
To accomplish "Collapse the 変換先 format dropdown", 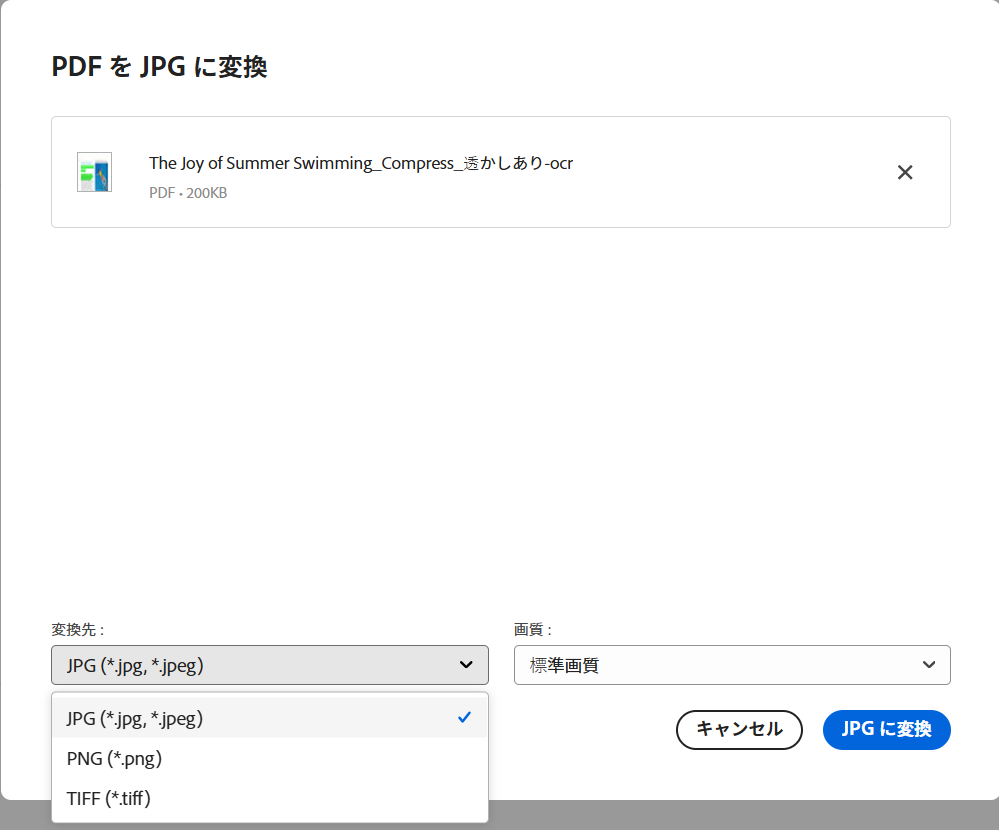I will [x=270, y=665].
